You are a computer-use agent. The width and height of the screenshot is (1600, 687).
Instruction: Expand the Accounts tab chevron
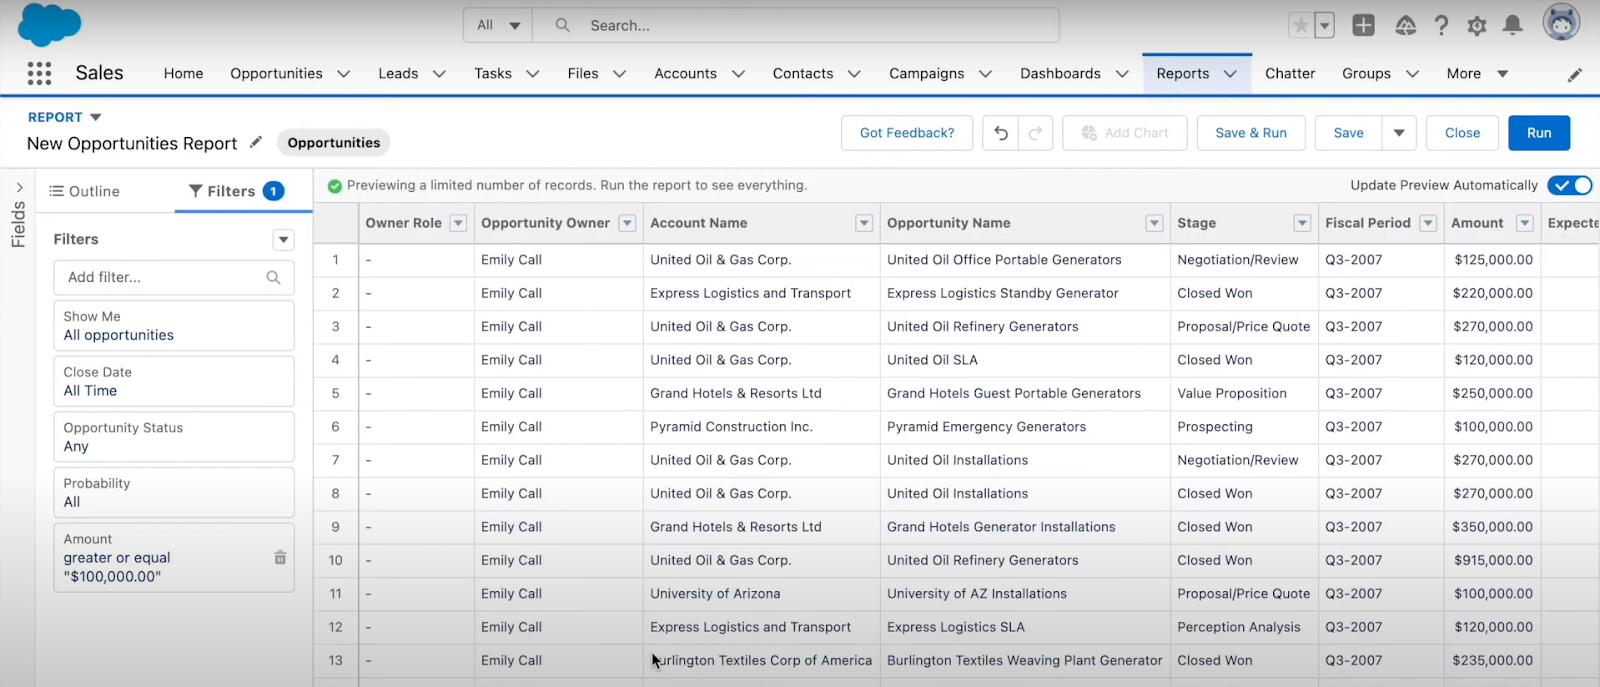click(738, 74)
